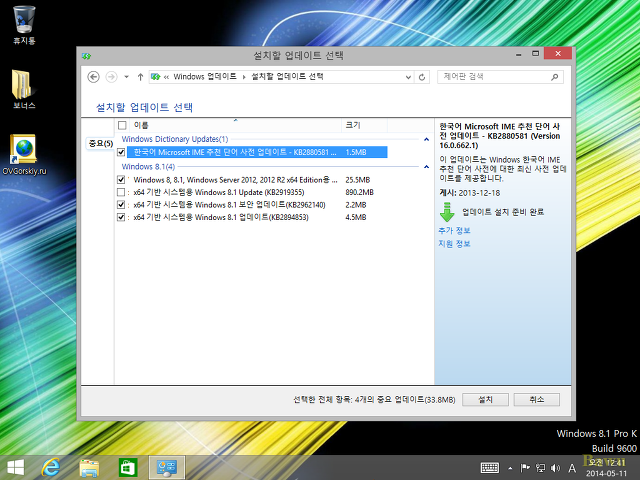Select the 보너스 folder desktop icon
The height and width of the screenshot is (480, 640).
(24, 89)
